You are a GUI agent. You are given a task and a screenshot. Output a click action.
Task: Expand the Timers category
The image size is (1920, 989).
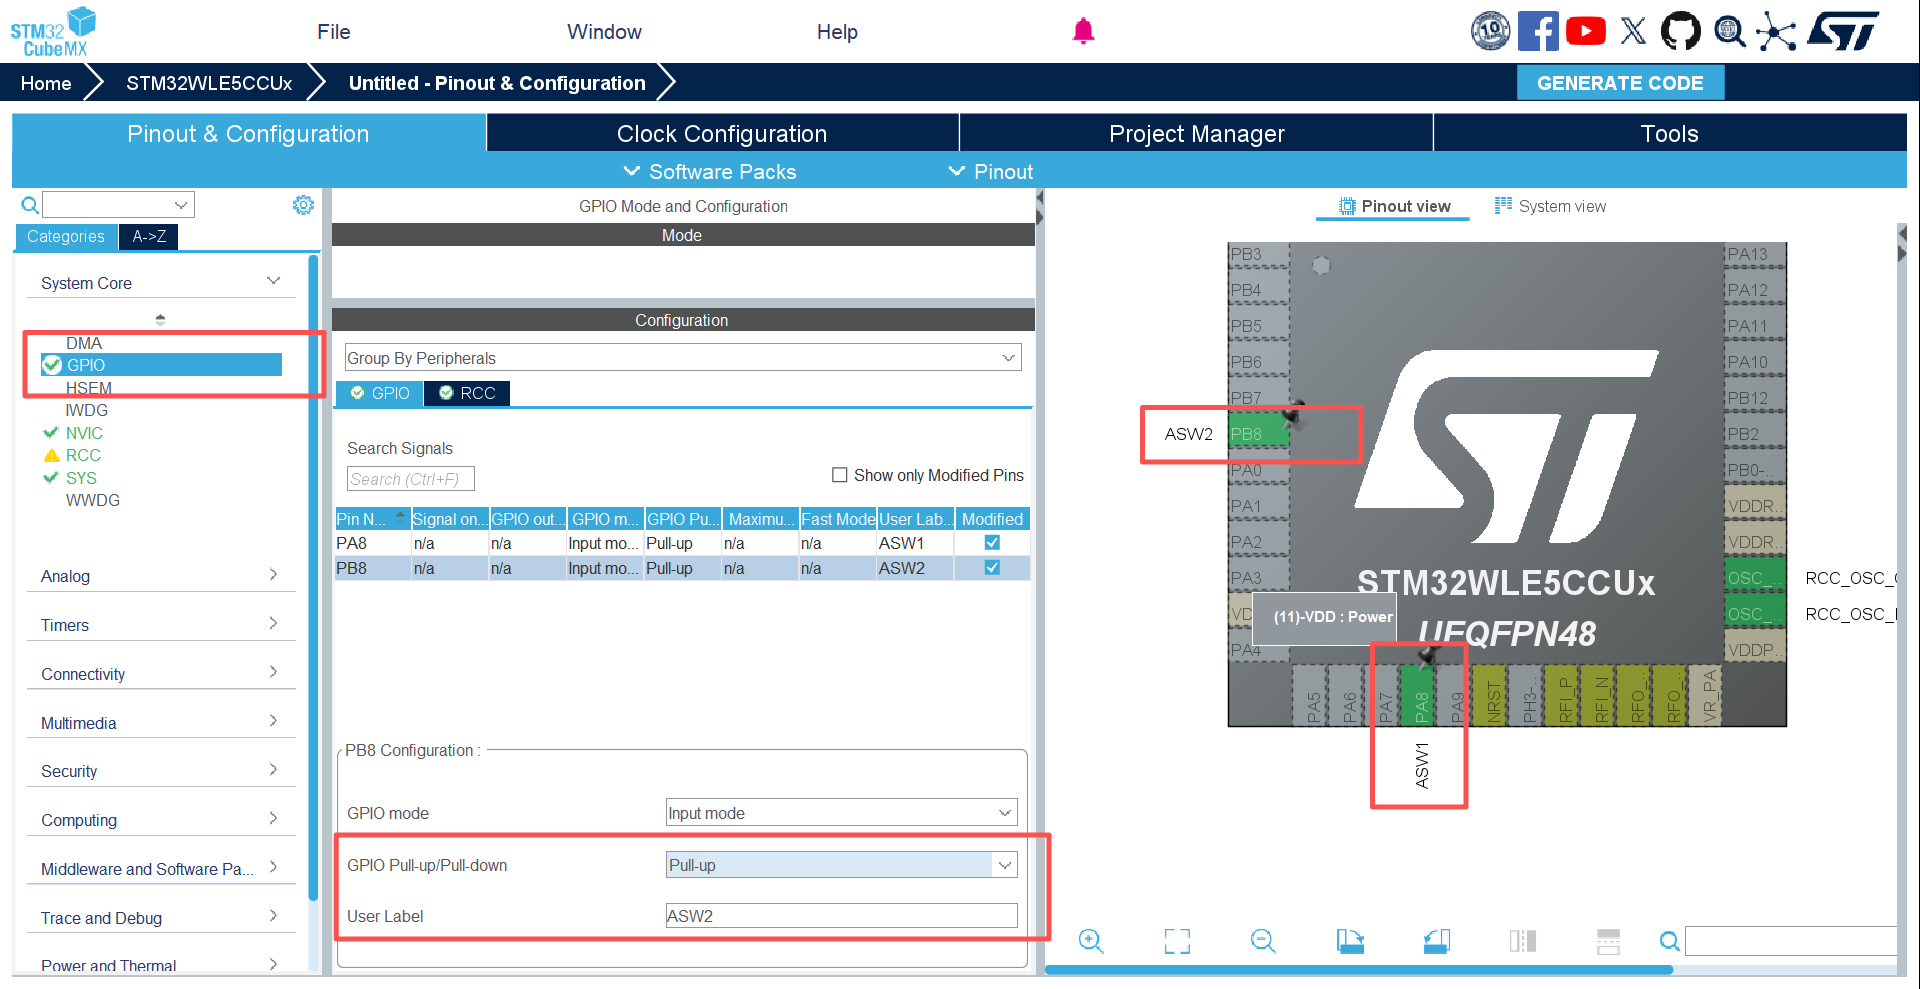tap(273, 623)
